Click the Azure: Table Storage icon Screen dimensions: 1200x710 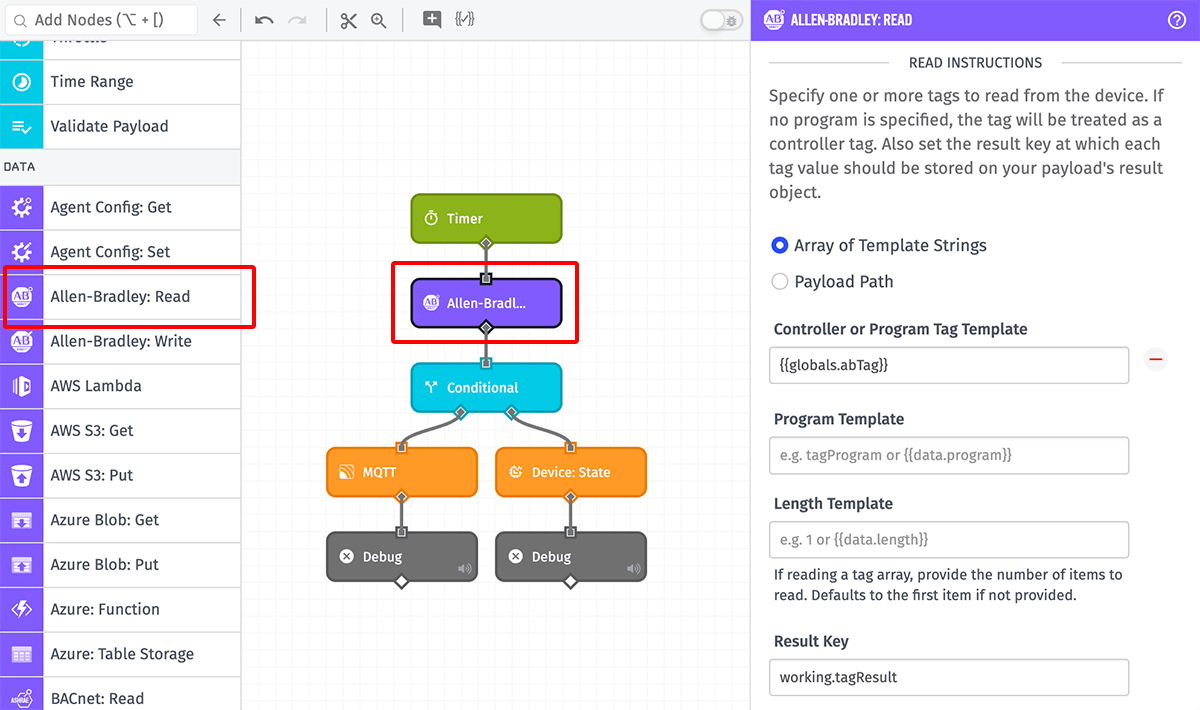(21, 654)
